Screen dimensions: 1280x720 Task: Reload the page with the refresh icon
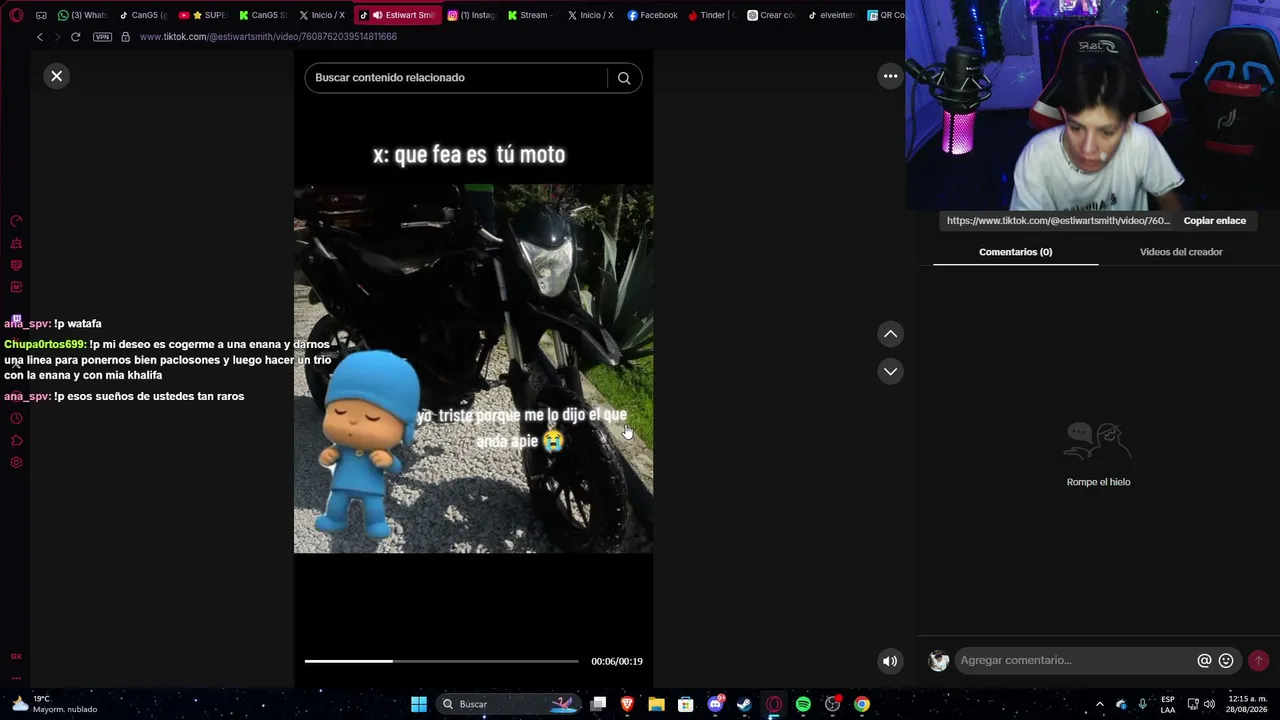pos(75,37)
